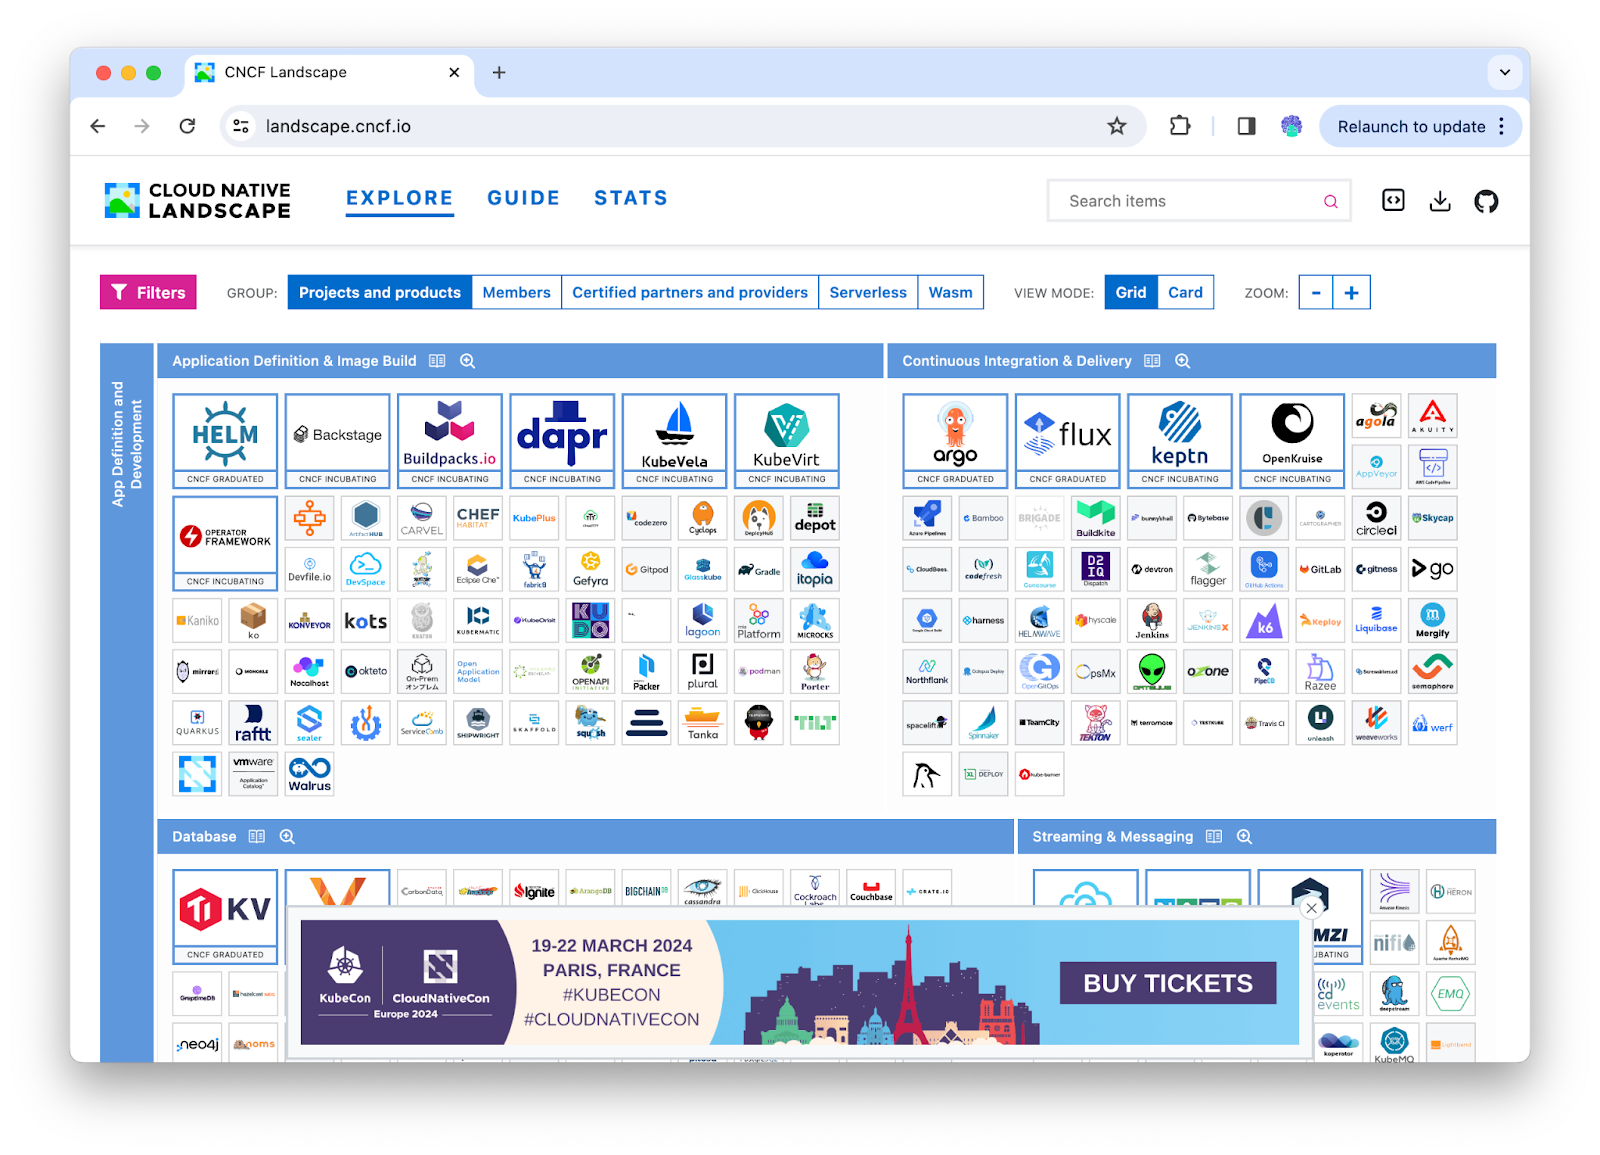Switch view mode to Grid
The image size is (1600, 1155).
point(1131,292)
